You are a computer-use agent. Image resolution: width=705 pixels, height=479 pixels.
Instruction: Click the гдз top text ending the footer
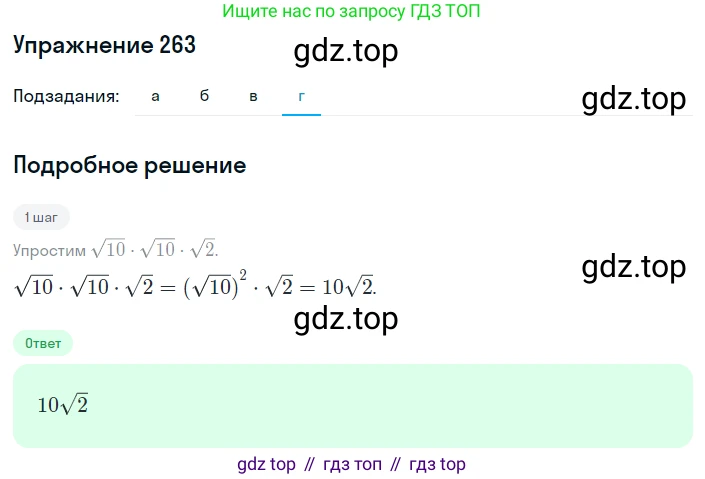point(437,464)
